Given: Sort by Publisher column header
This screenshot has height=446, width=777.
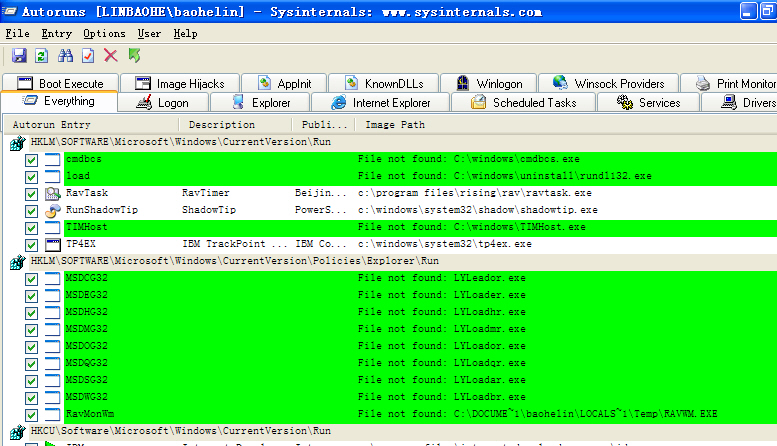Looking at the screenshot, I should (x=324, y=125).
